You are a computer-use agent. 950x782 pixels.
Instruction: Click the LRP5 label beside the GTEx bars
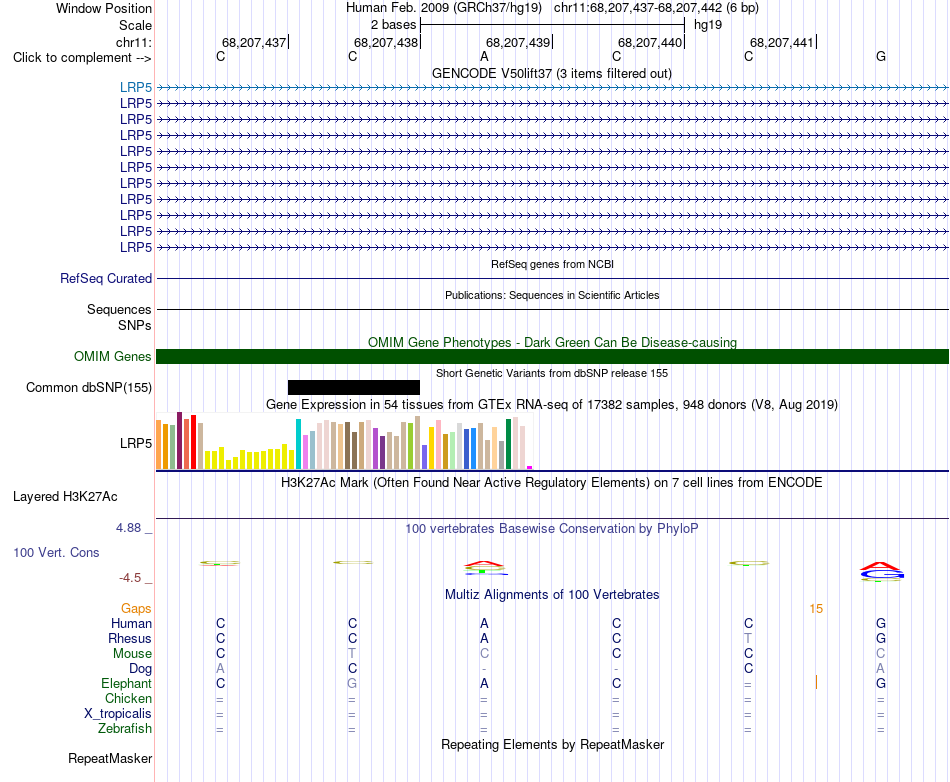136,443
